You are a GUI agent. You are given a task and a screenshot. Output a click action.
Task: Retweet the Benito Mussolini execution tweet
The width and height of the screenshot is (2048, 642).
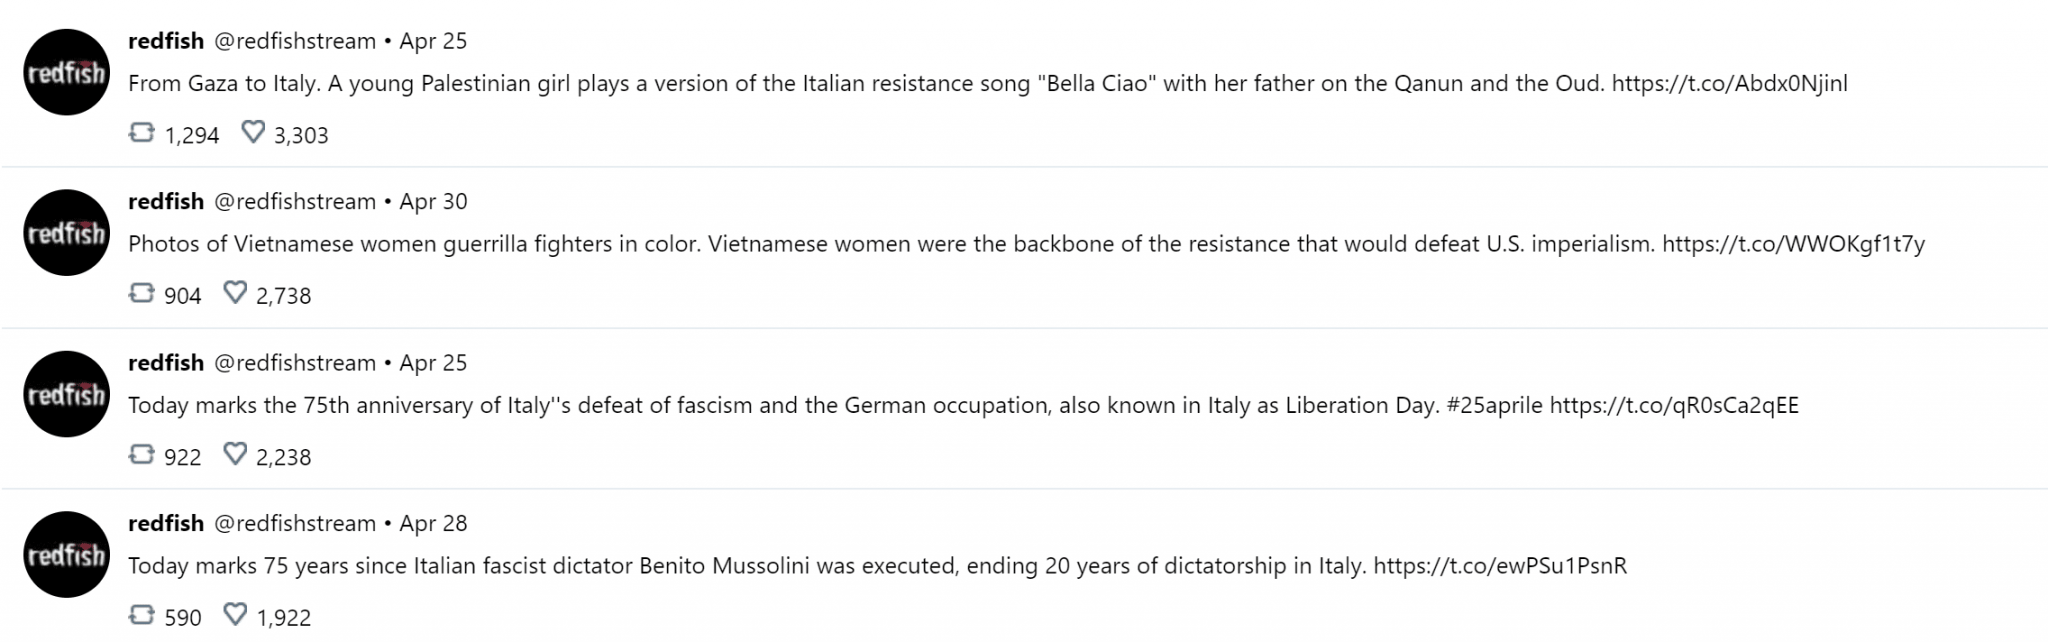click(x=141, y=615)
